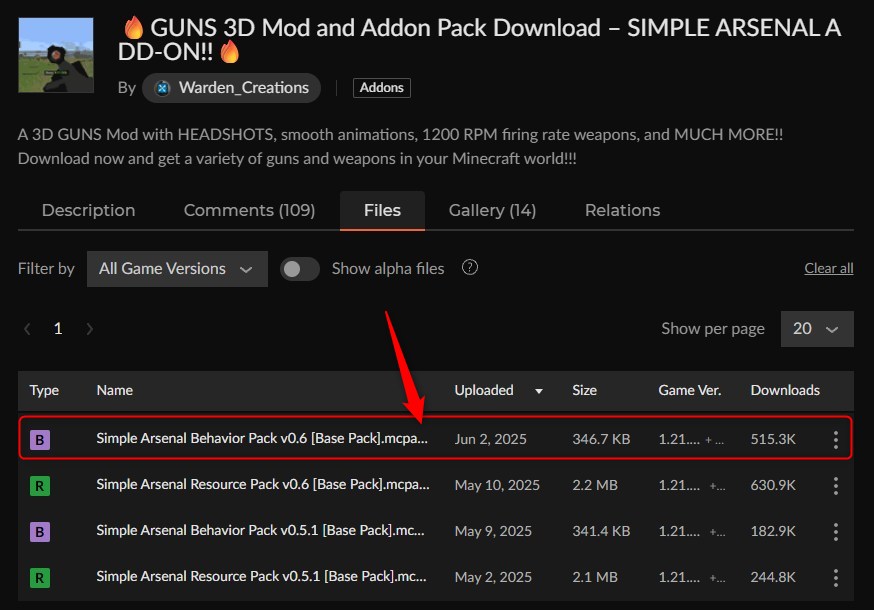Enable the Show alpha files toggle
874x610 pixels.
pos(299,268)
